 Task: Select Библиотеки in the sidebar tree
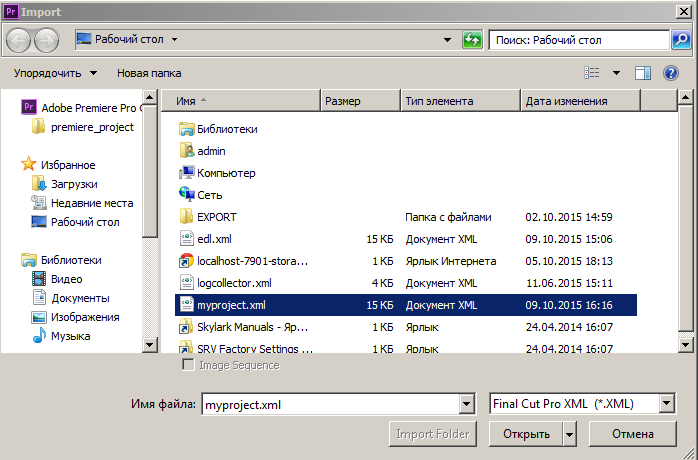click(61, 260)
